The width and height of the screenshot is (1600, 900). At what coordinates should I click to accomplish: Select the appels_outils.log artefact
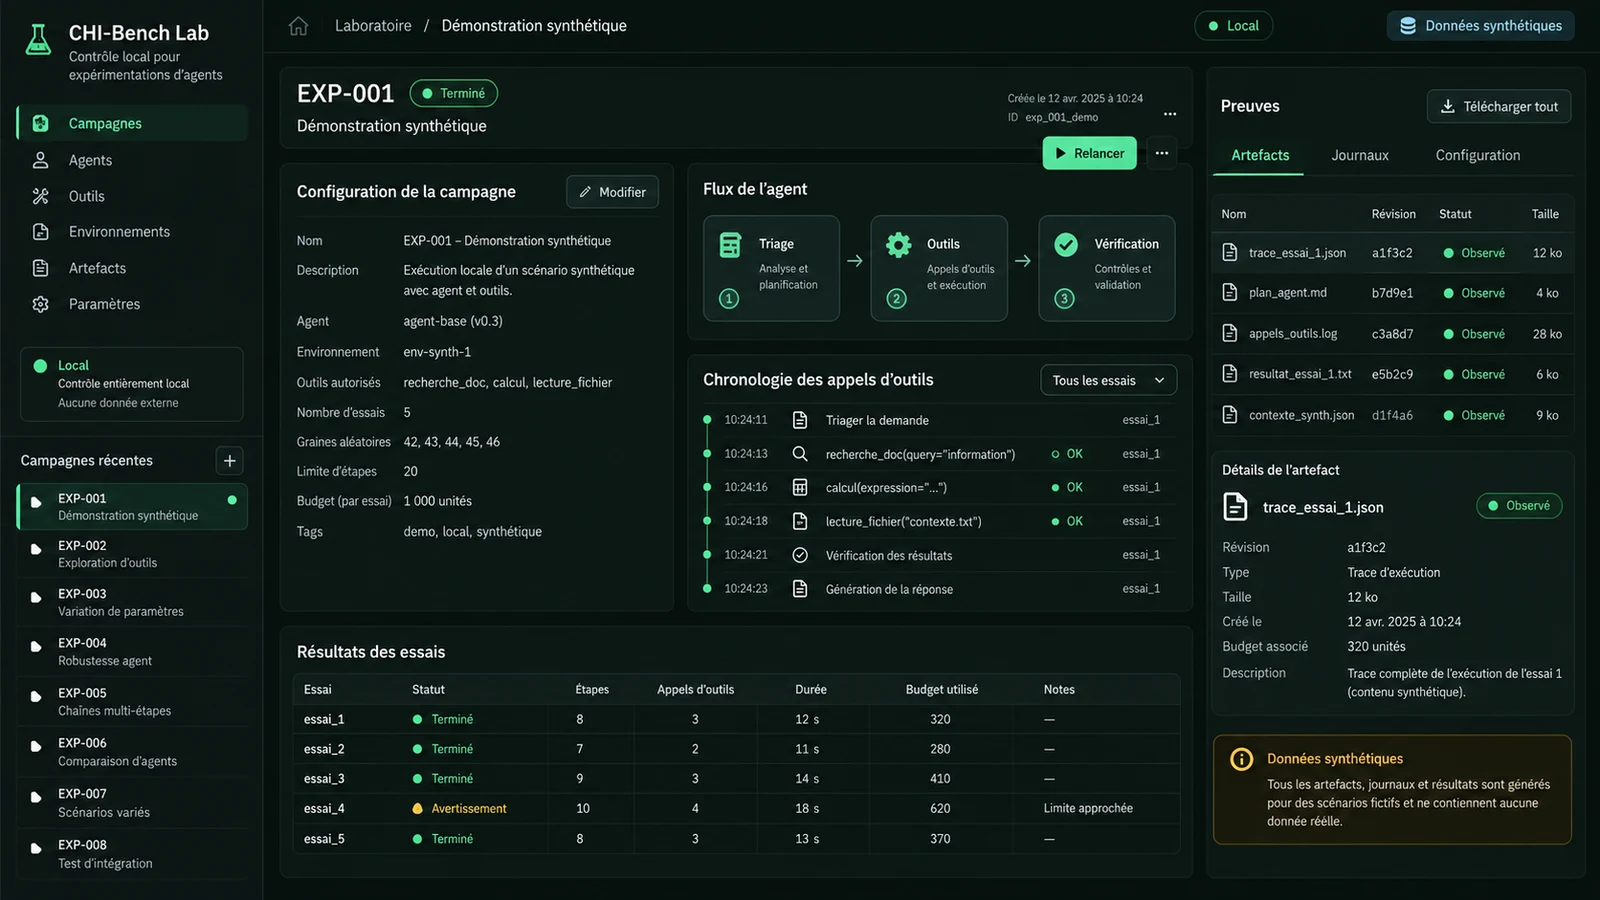point(1392,334)
